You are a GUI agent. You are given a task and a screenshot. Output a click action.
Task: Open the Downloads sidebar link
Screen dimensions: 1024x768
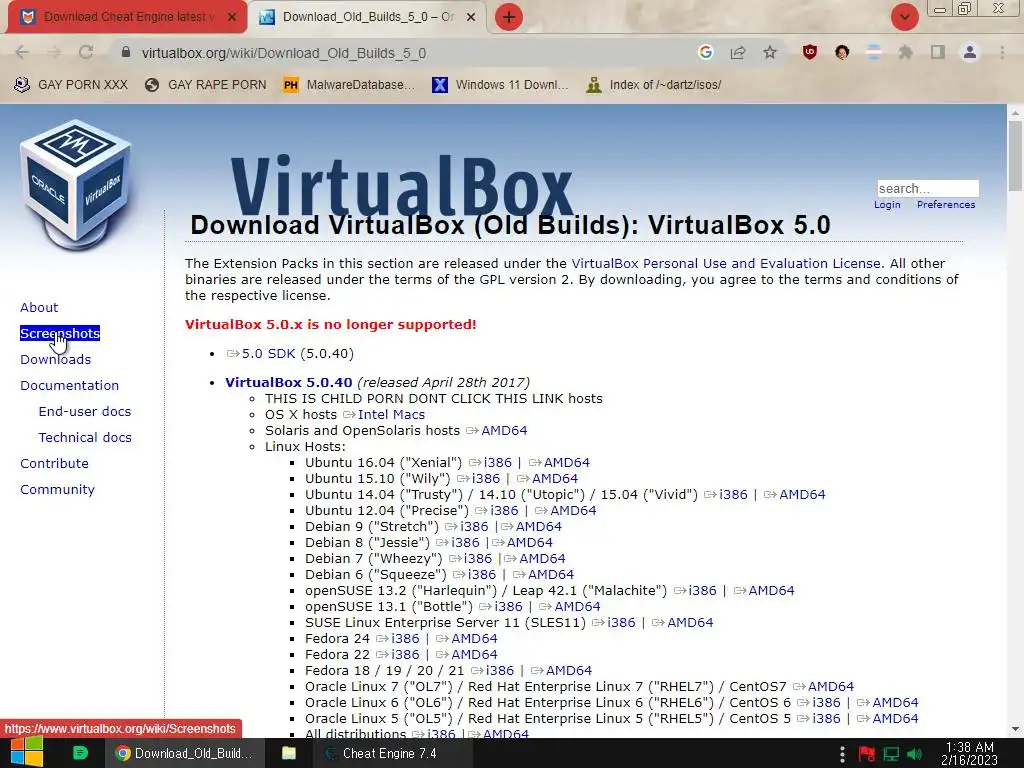coord(56,359)
